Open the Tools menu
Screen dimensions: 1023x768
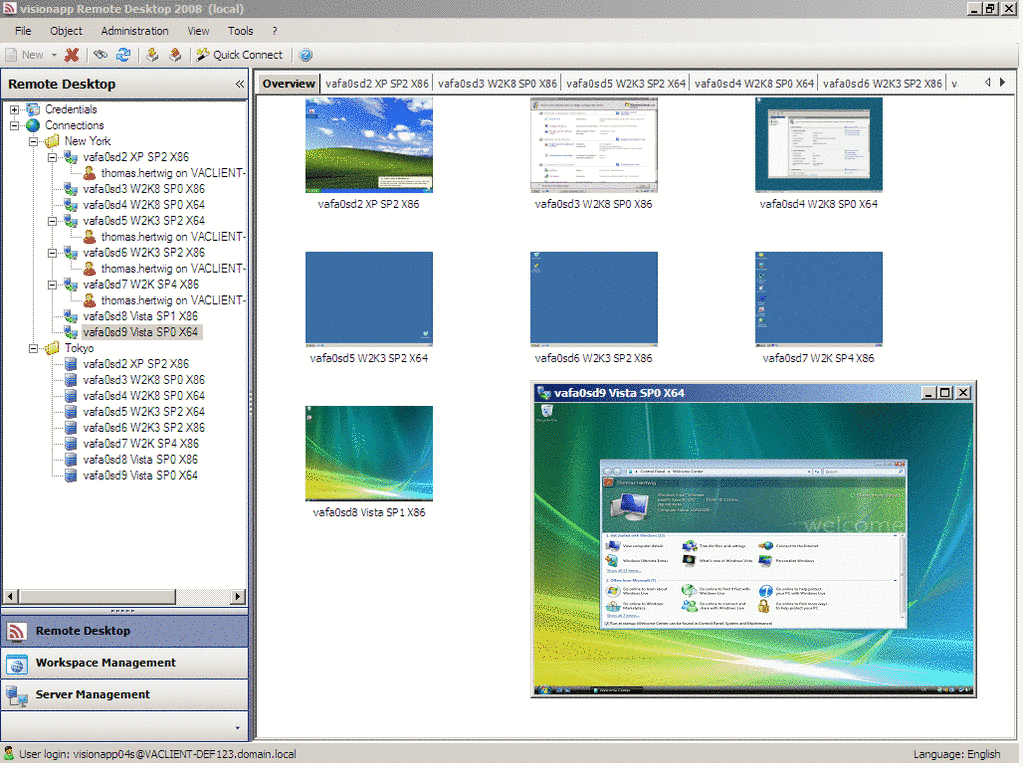pyautogui.click(x=240, y=31)
